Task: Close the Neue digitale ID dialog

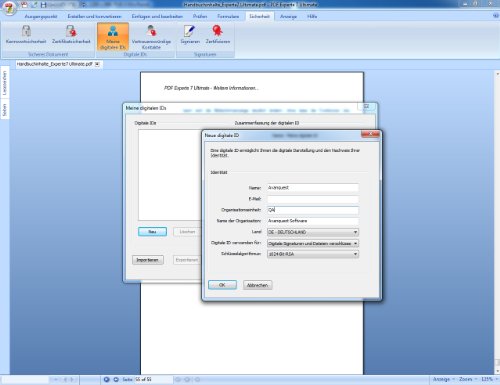Action: point(370,134)
